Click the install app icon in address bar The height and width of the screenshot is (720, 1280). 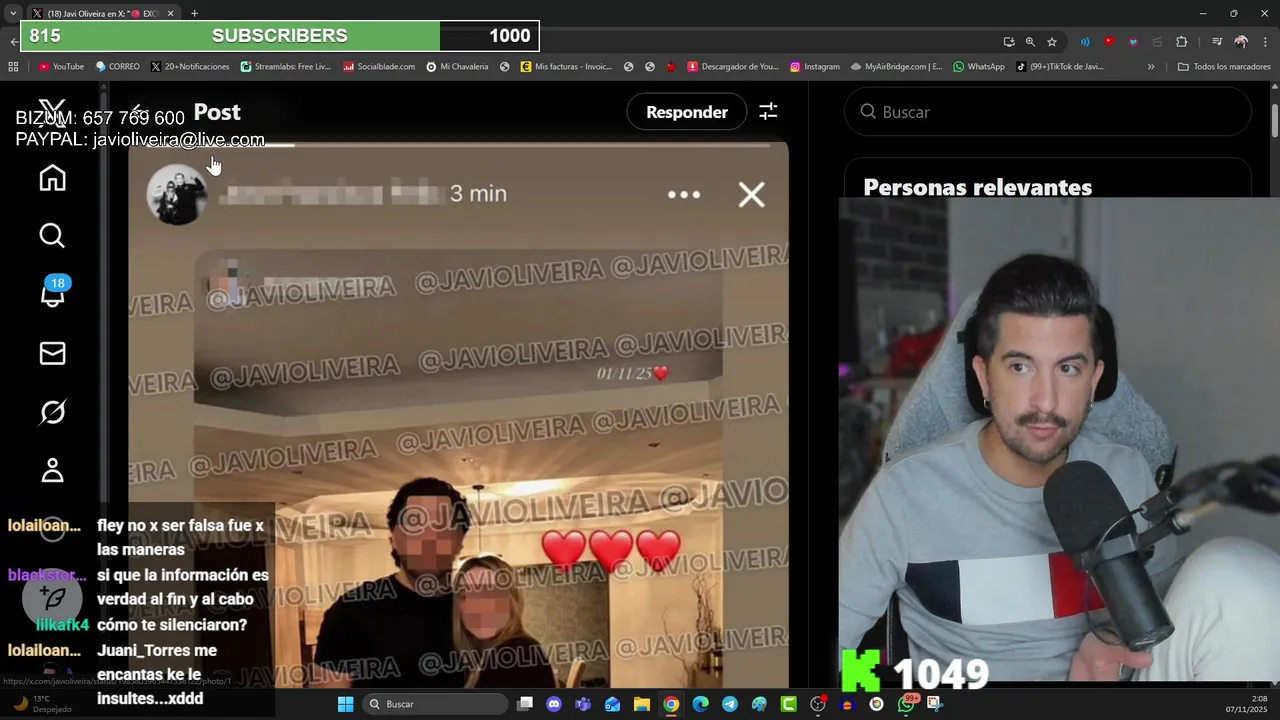pos(1008,41)
